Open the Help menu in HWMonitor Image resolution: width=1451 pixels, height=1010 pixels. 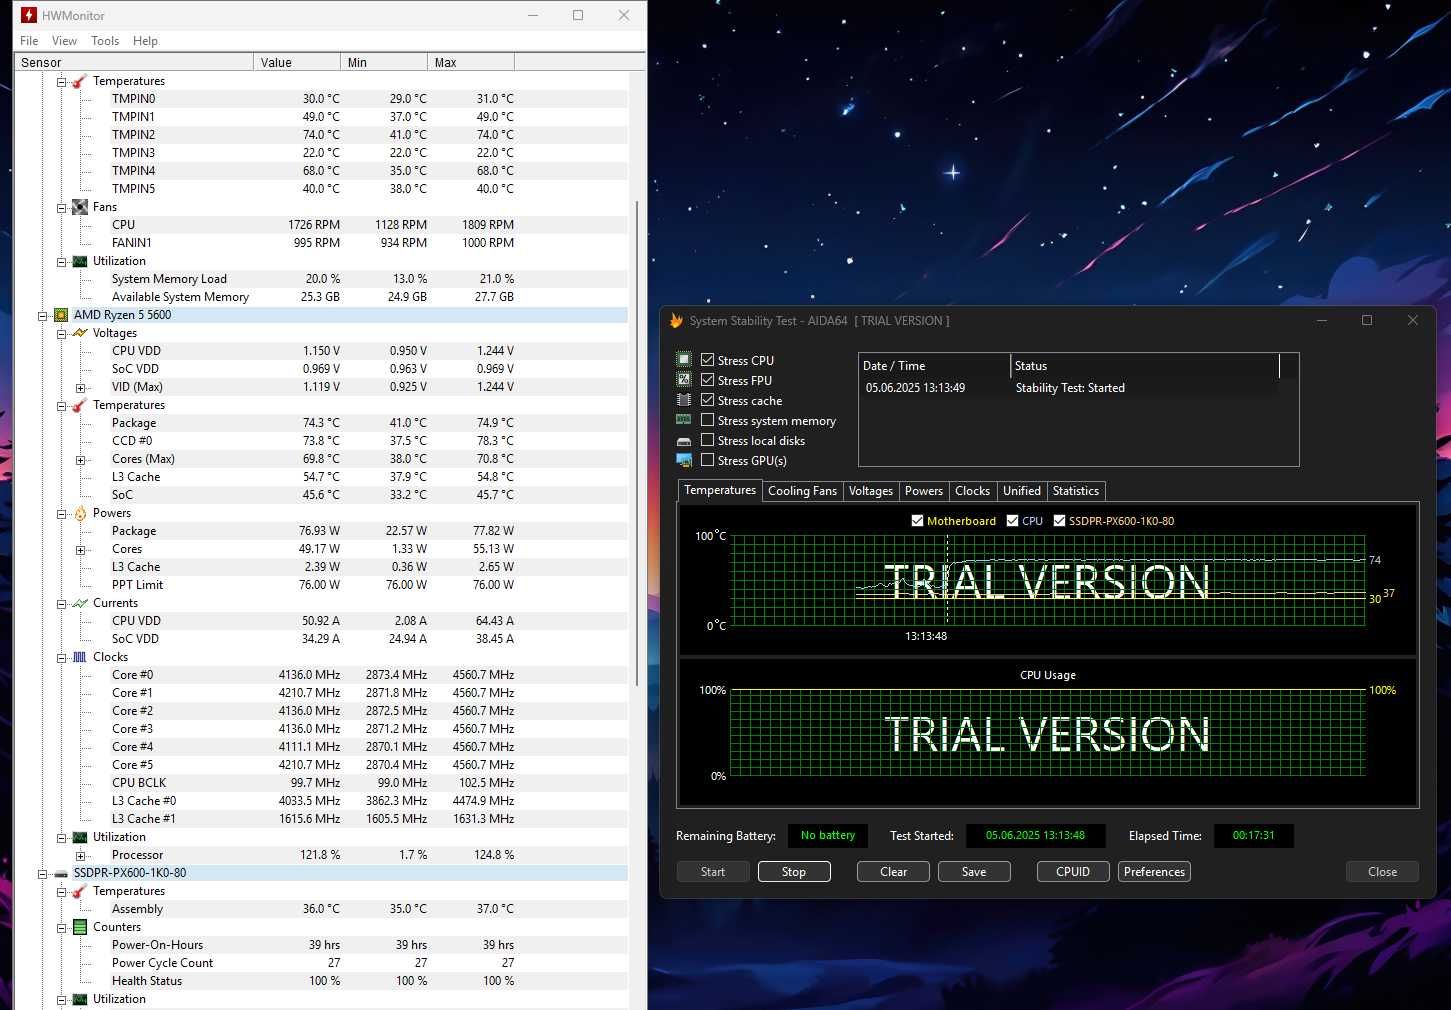point(145,41)
